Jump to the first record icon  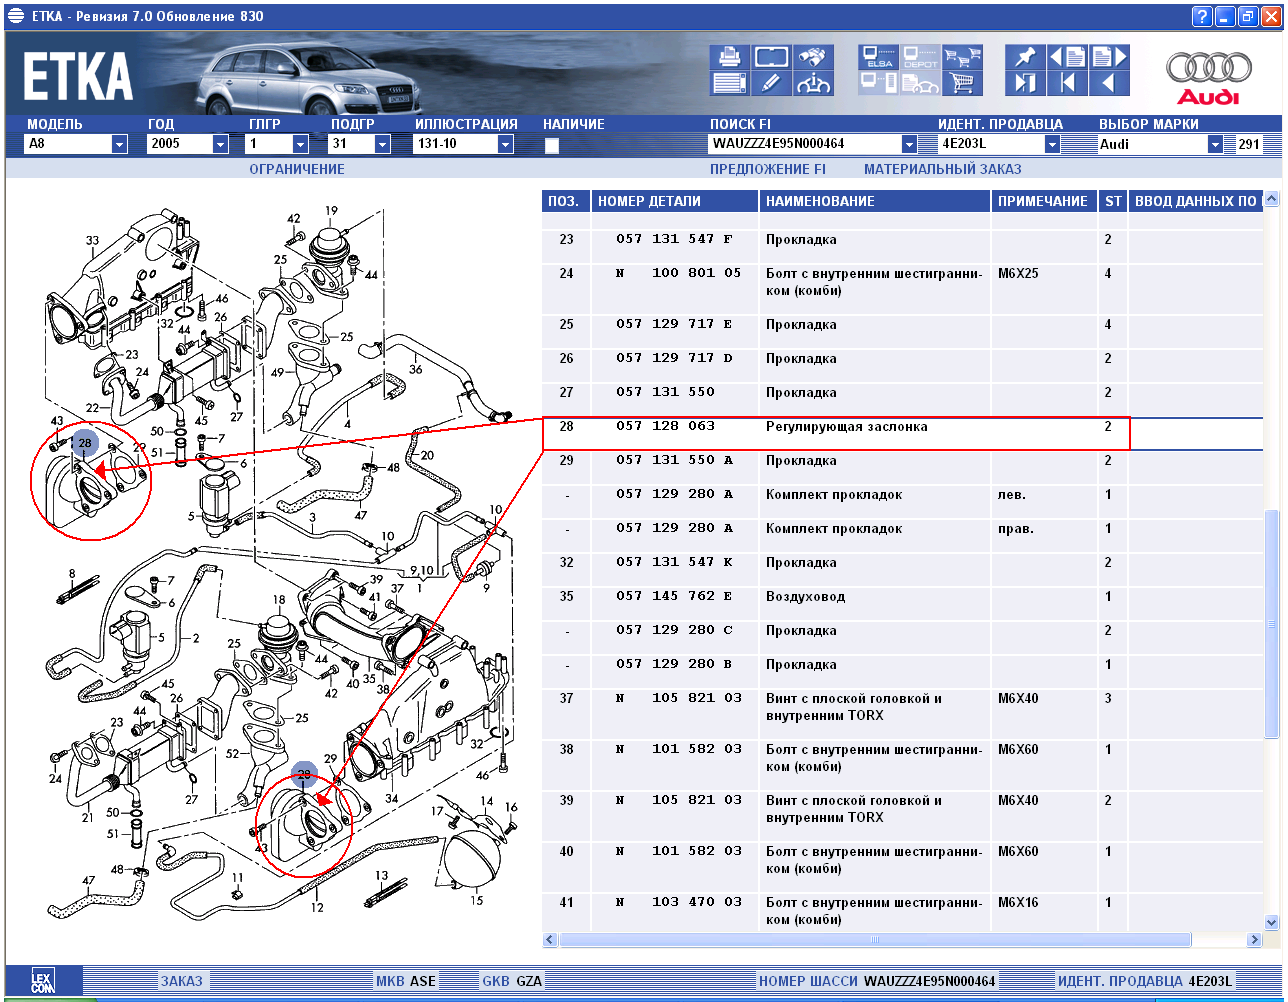[x=1067, y=84]
